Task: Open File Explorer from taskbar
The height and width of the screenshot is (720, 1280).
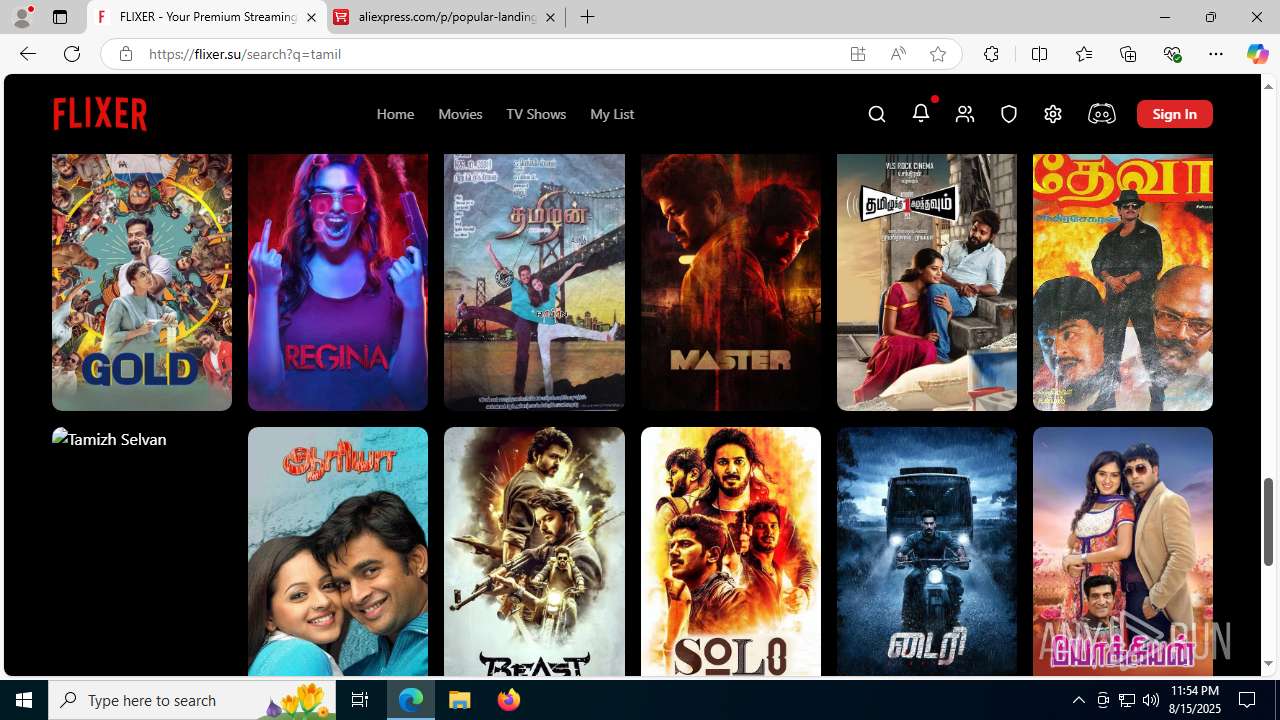Action: 460,700
